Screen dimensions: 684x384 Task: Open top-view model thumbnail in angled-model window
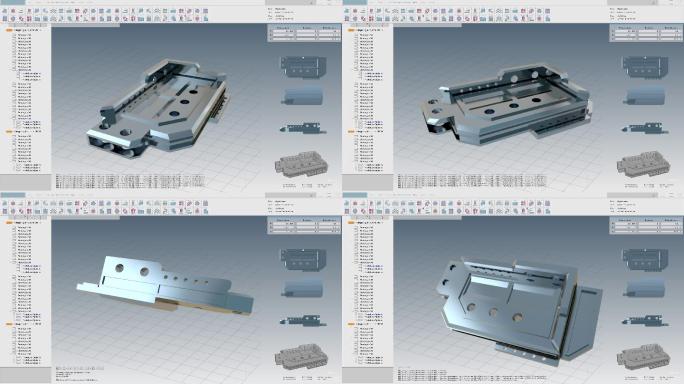tap(303, 67)
